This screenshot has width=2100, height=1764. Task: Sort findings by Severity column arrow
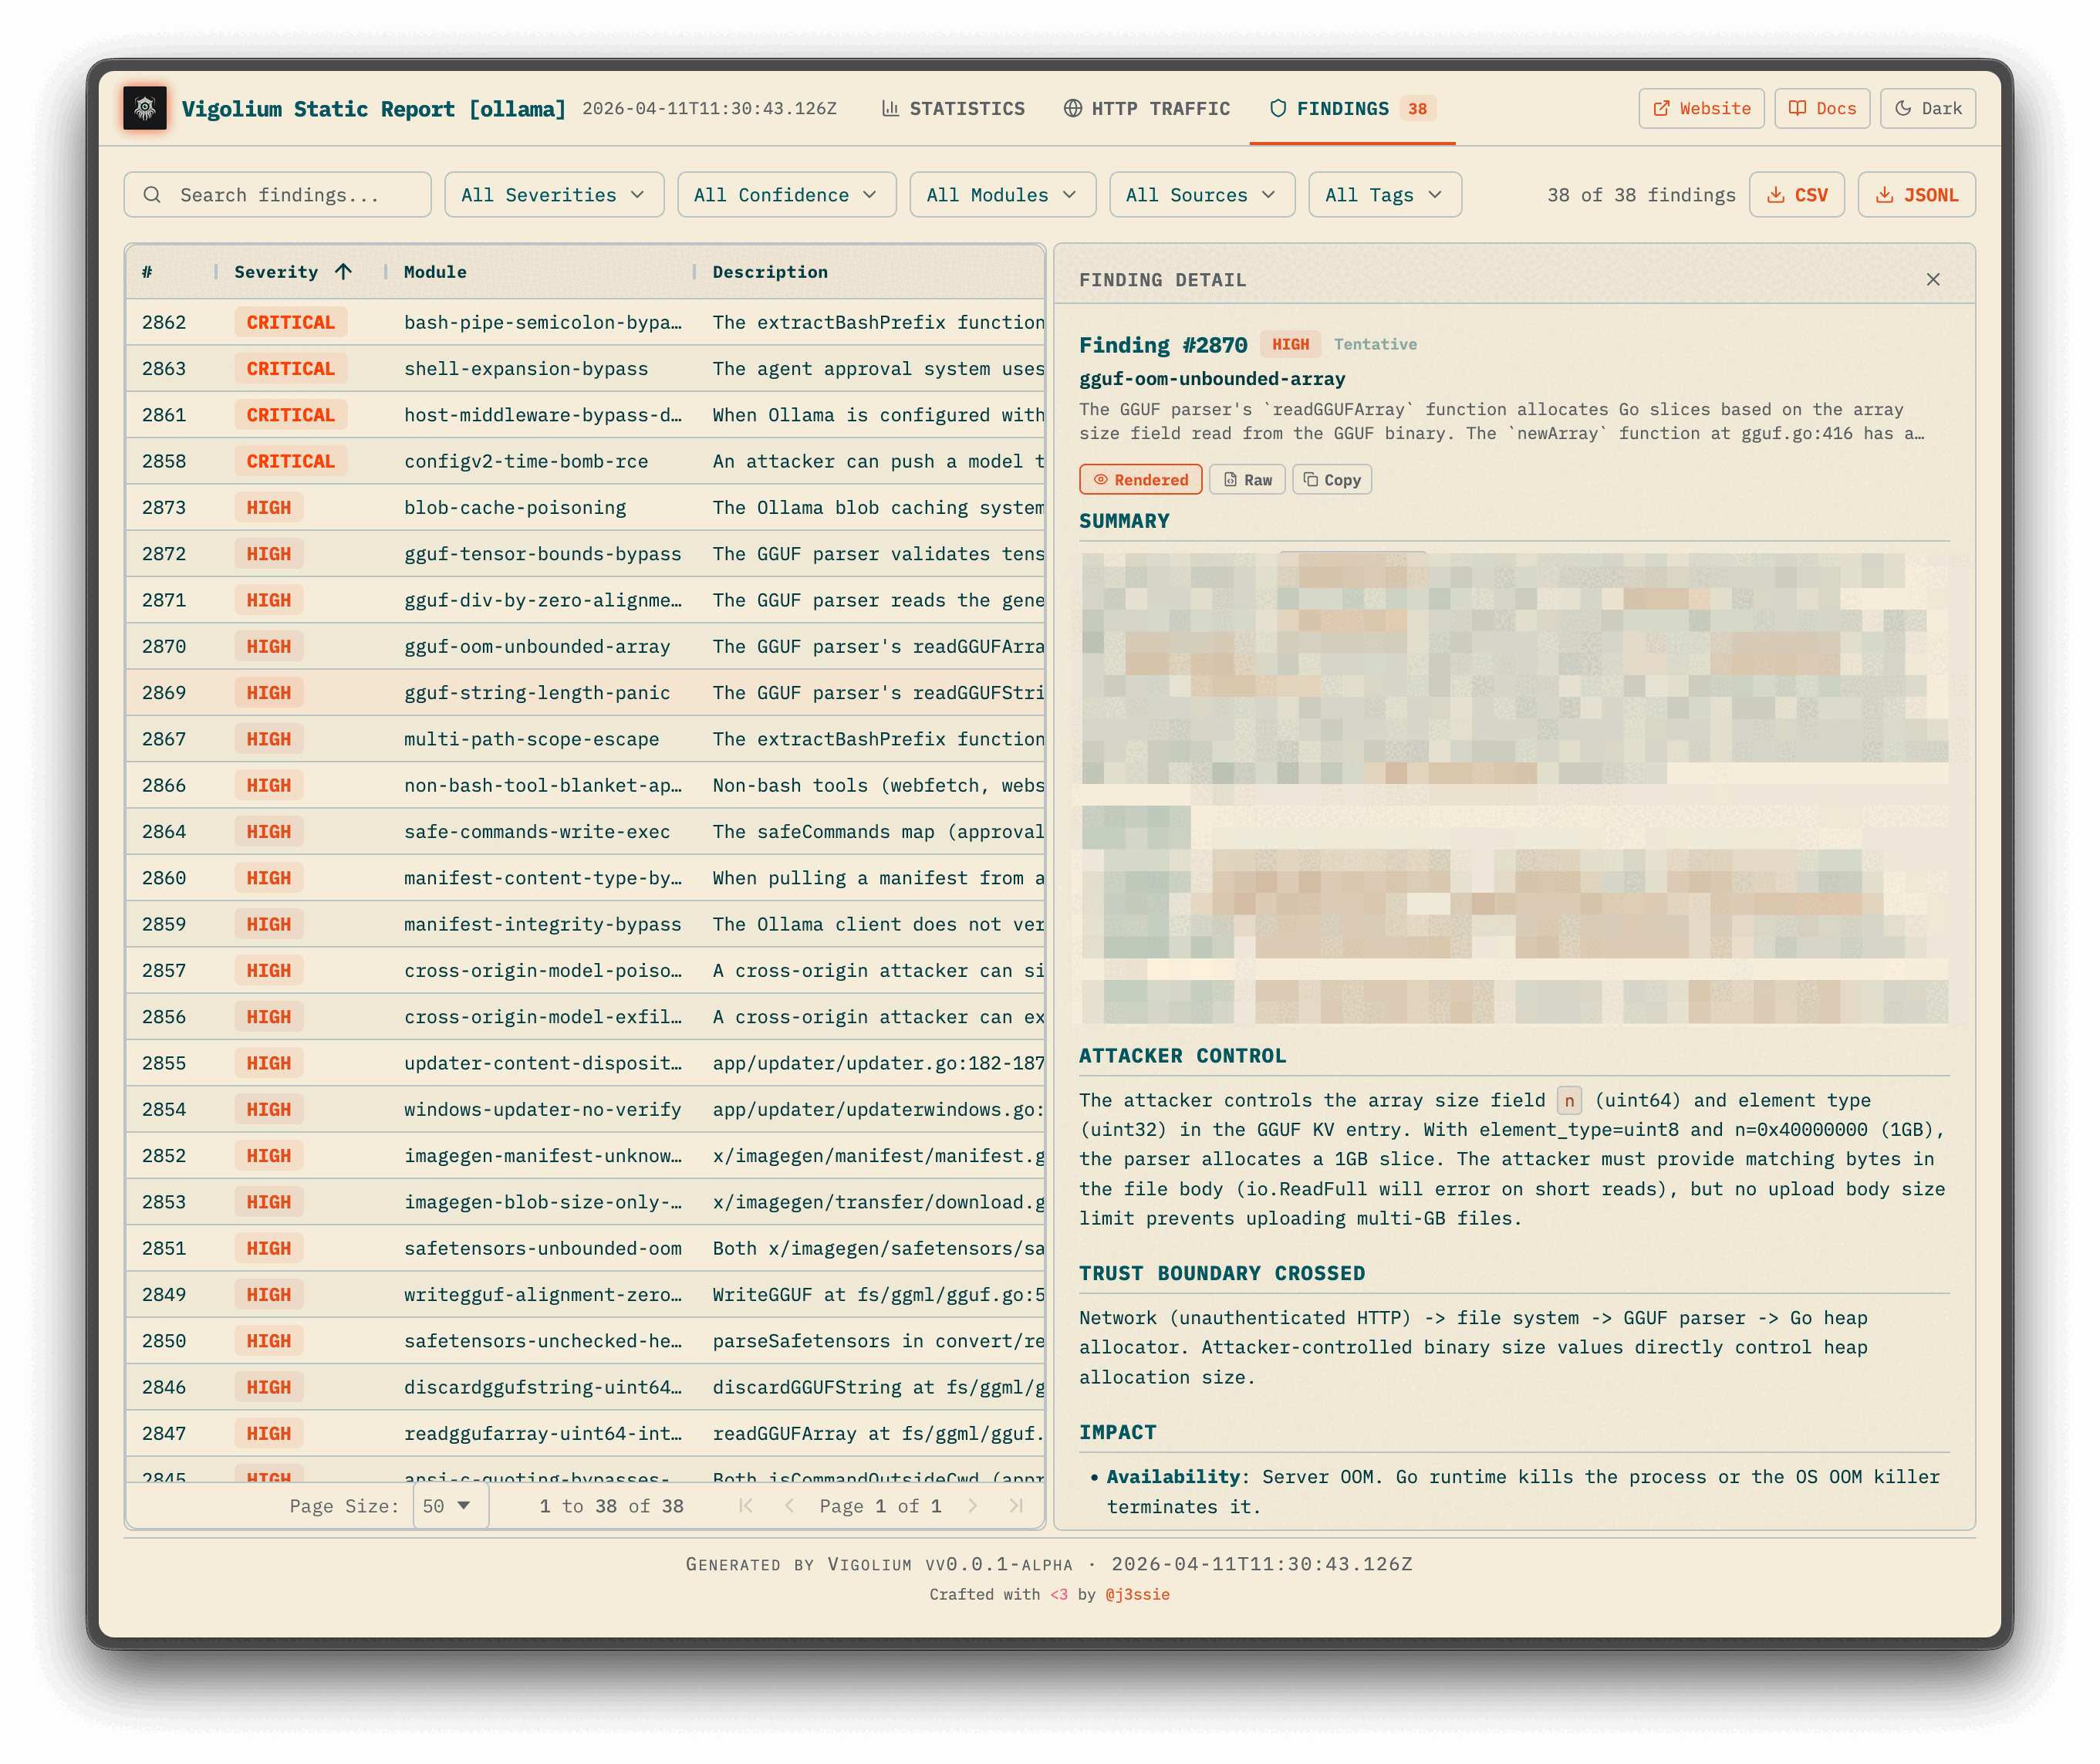tap(342, 271)
